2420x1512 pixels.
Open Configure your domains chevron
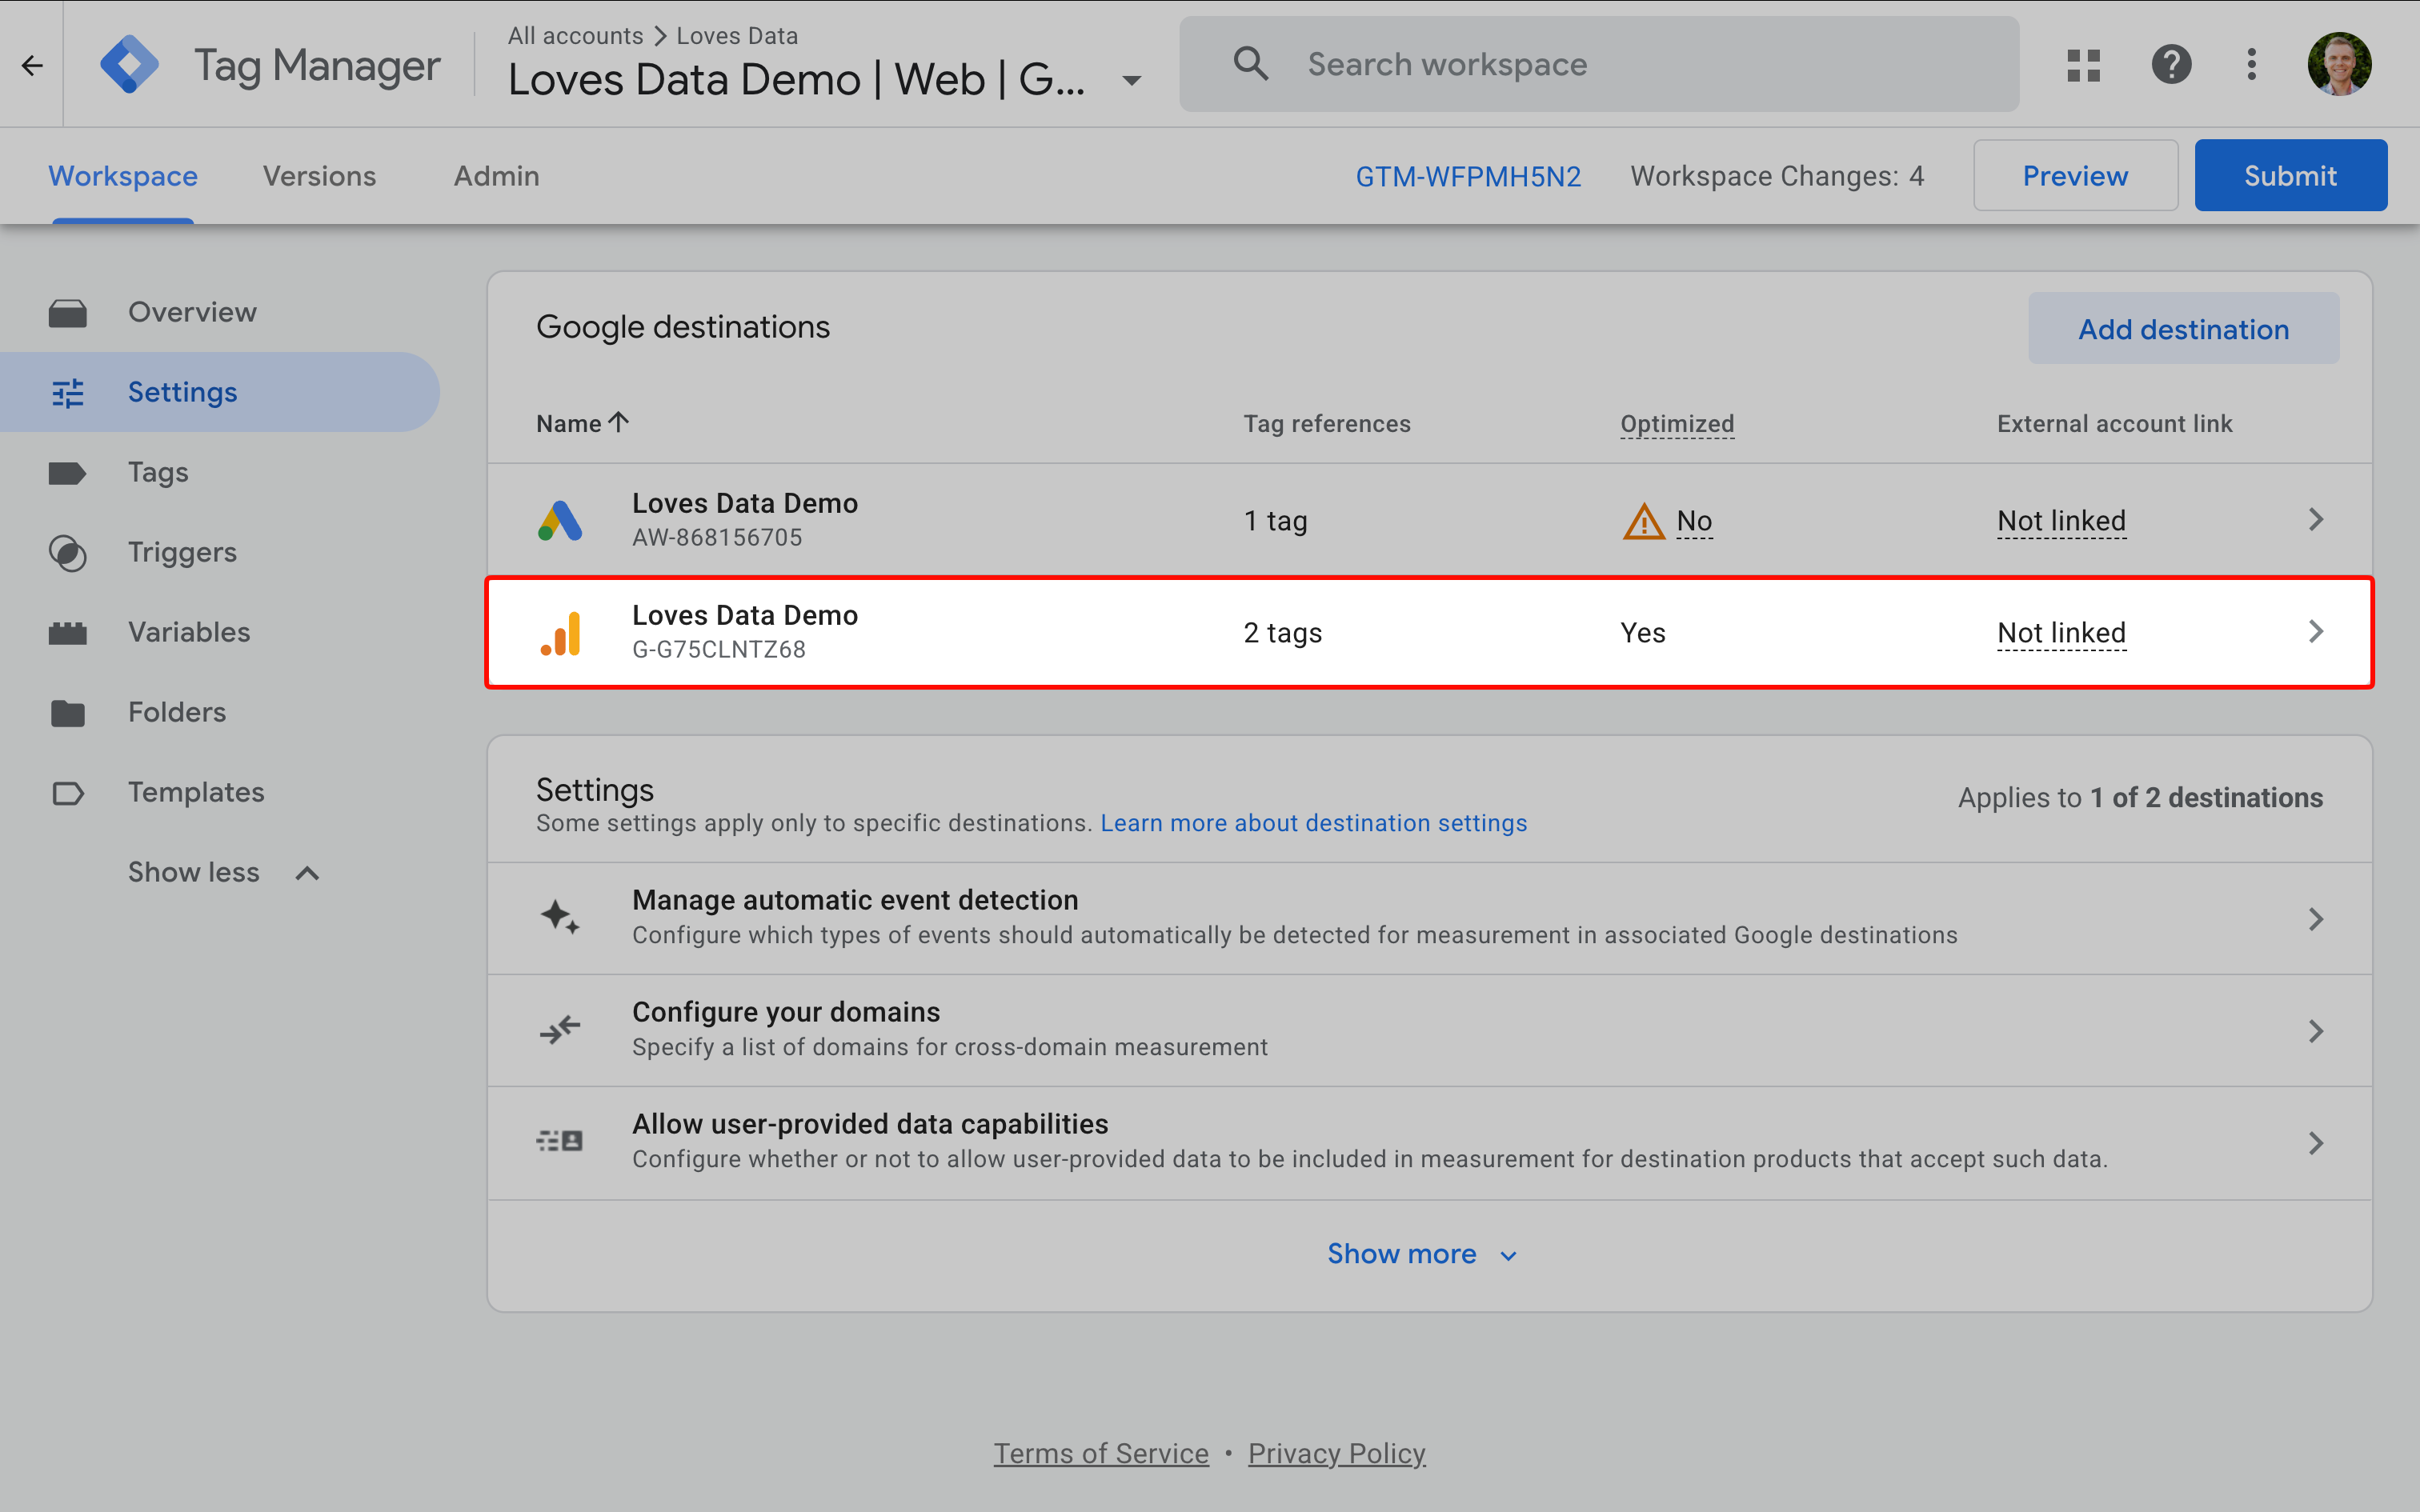(x=2316, y=1031)
